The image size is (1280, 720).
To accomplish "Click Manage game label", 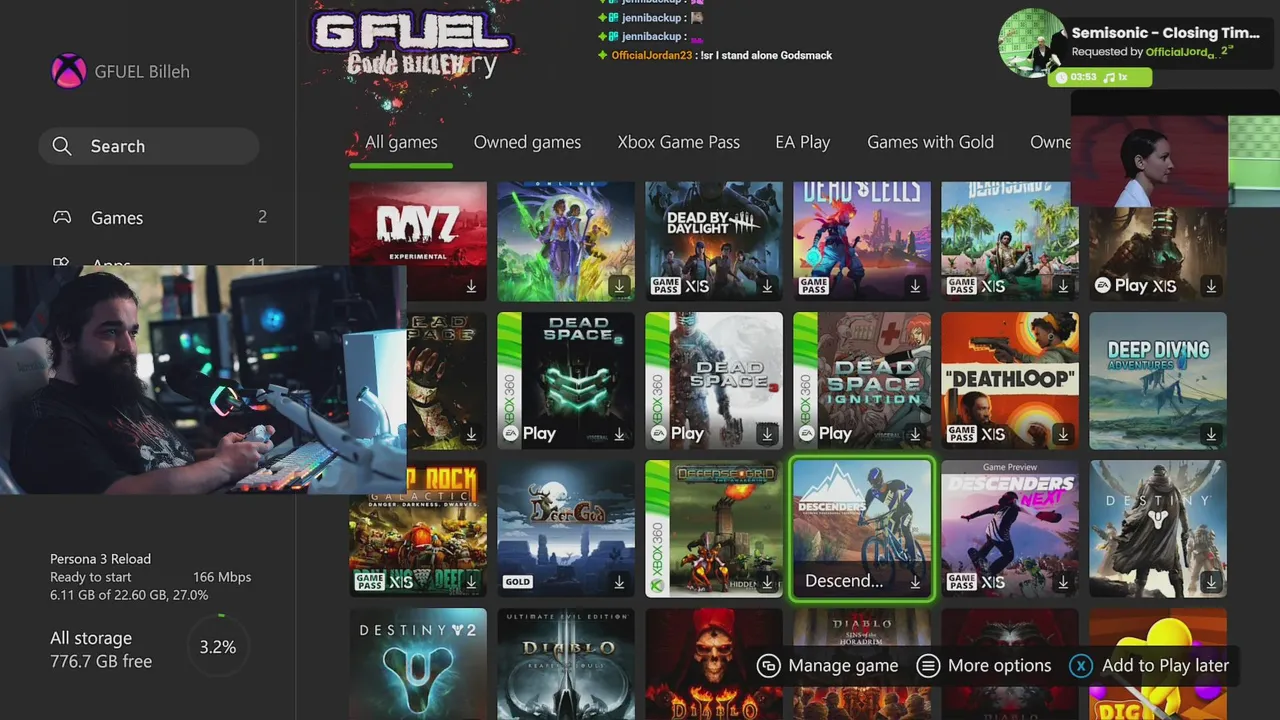I will tap(843, 666).
